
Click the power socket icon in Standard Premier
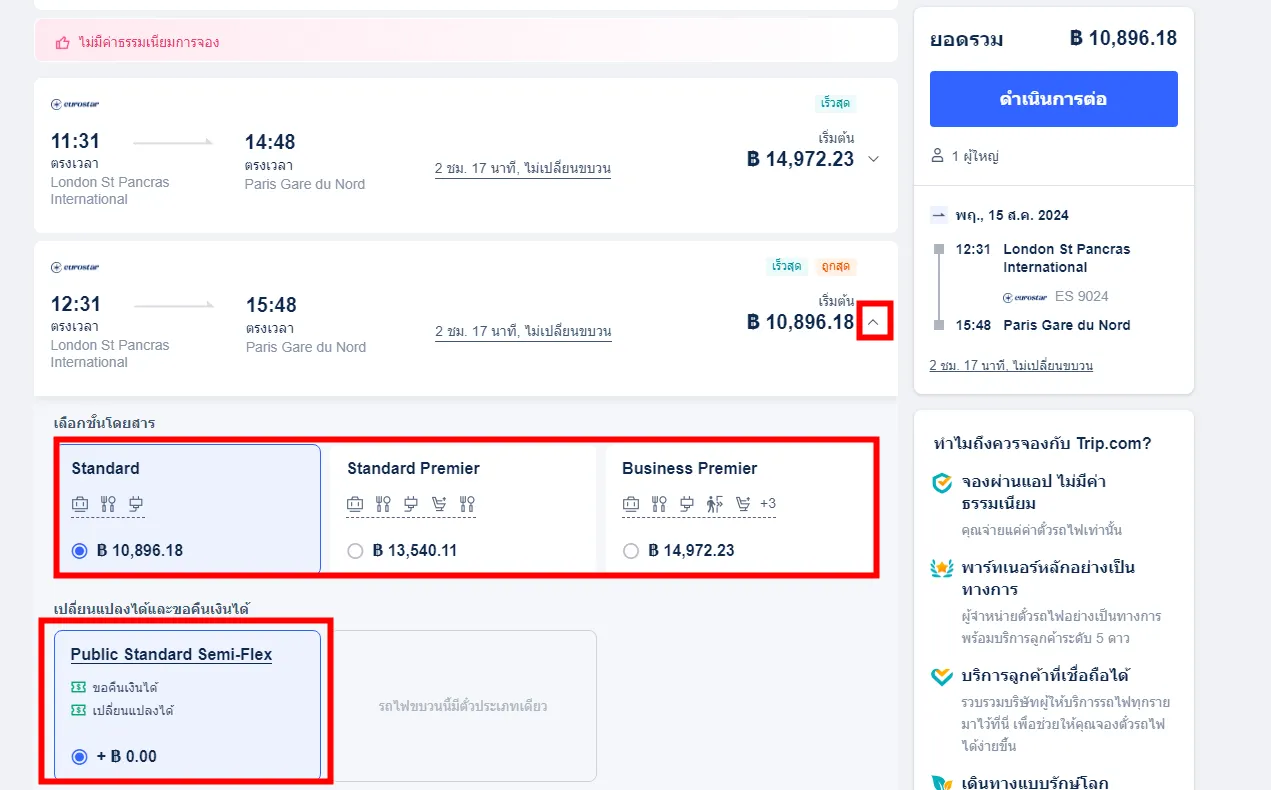[x=410, y=504]
